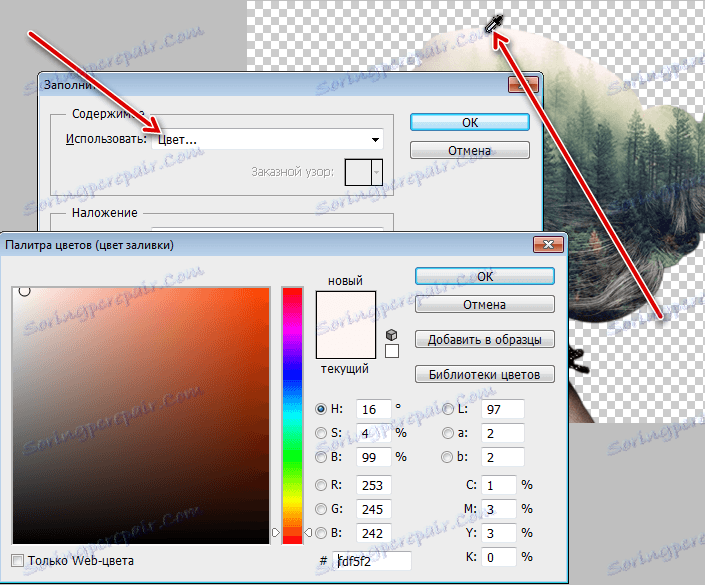This screenshot has height=585, width=705.
Task: Select the B blue radio button
Action: click(321, 533)
